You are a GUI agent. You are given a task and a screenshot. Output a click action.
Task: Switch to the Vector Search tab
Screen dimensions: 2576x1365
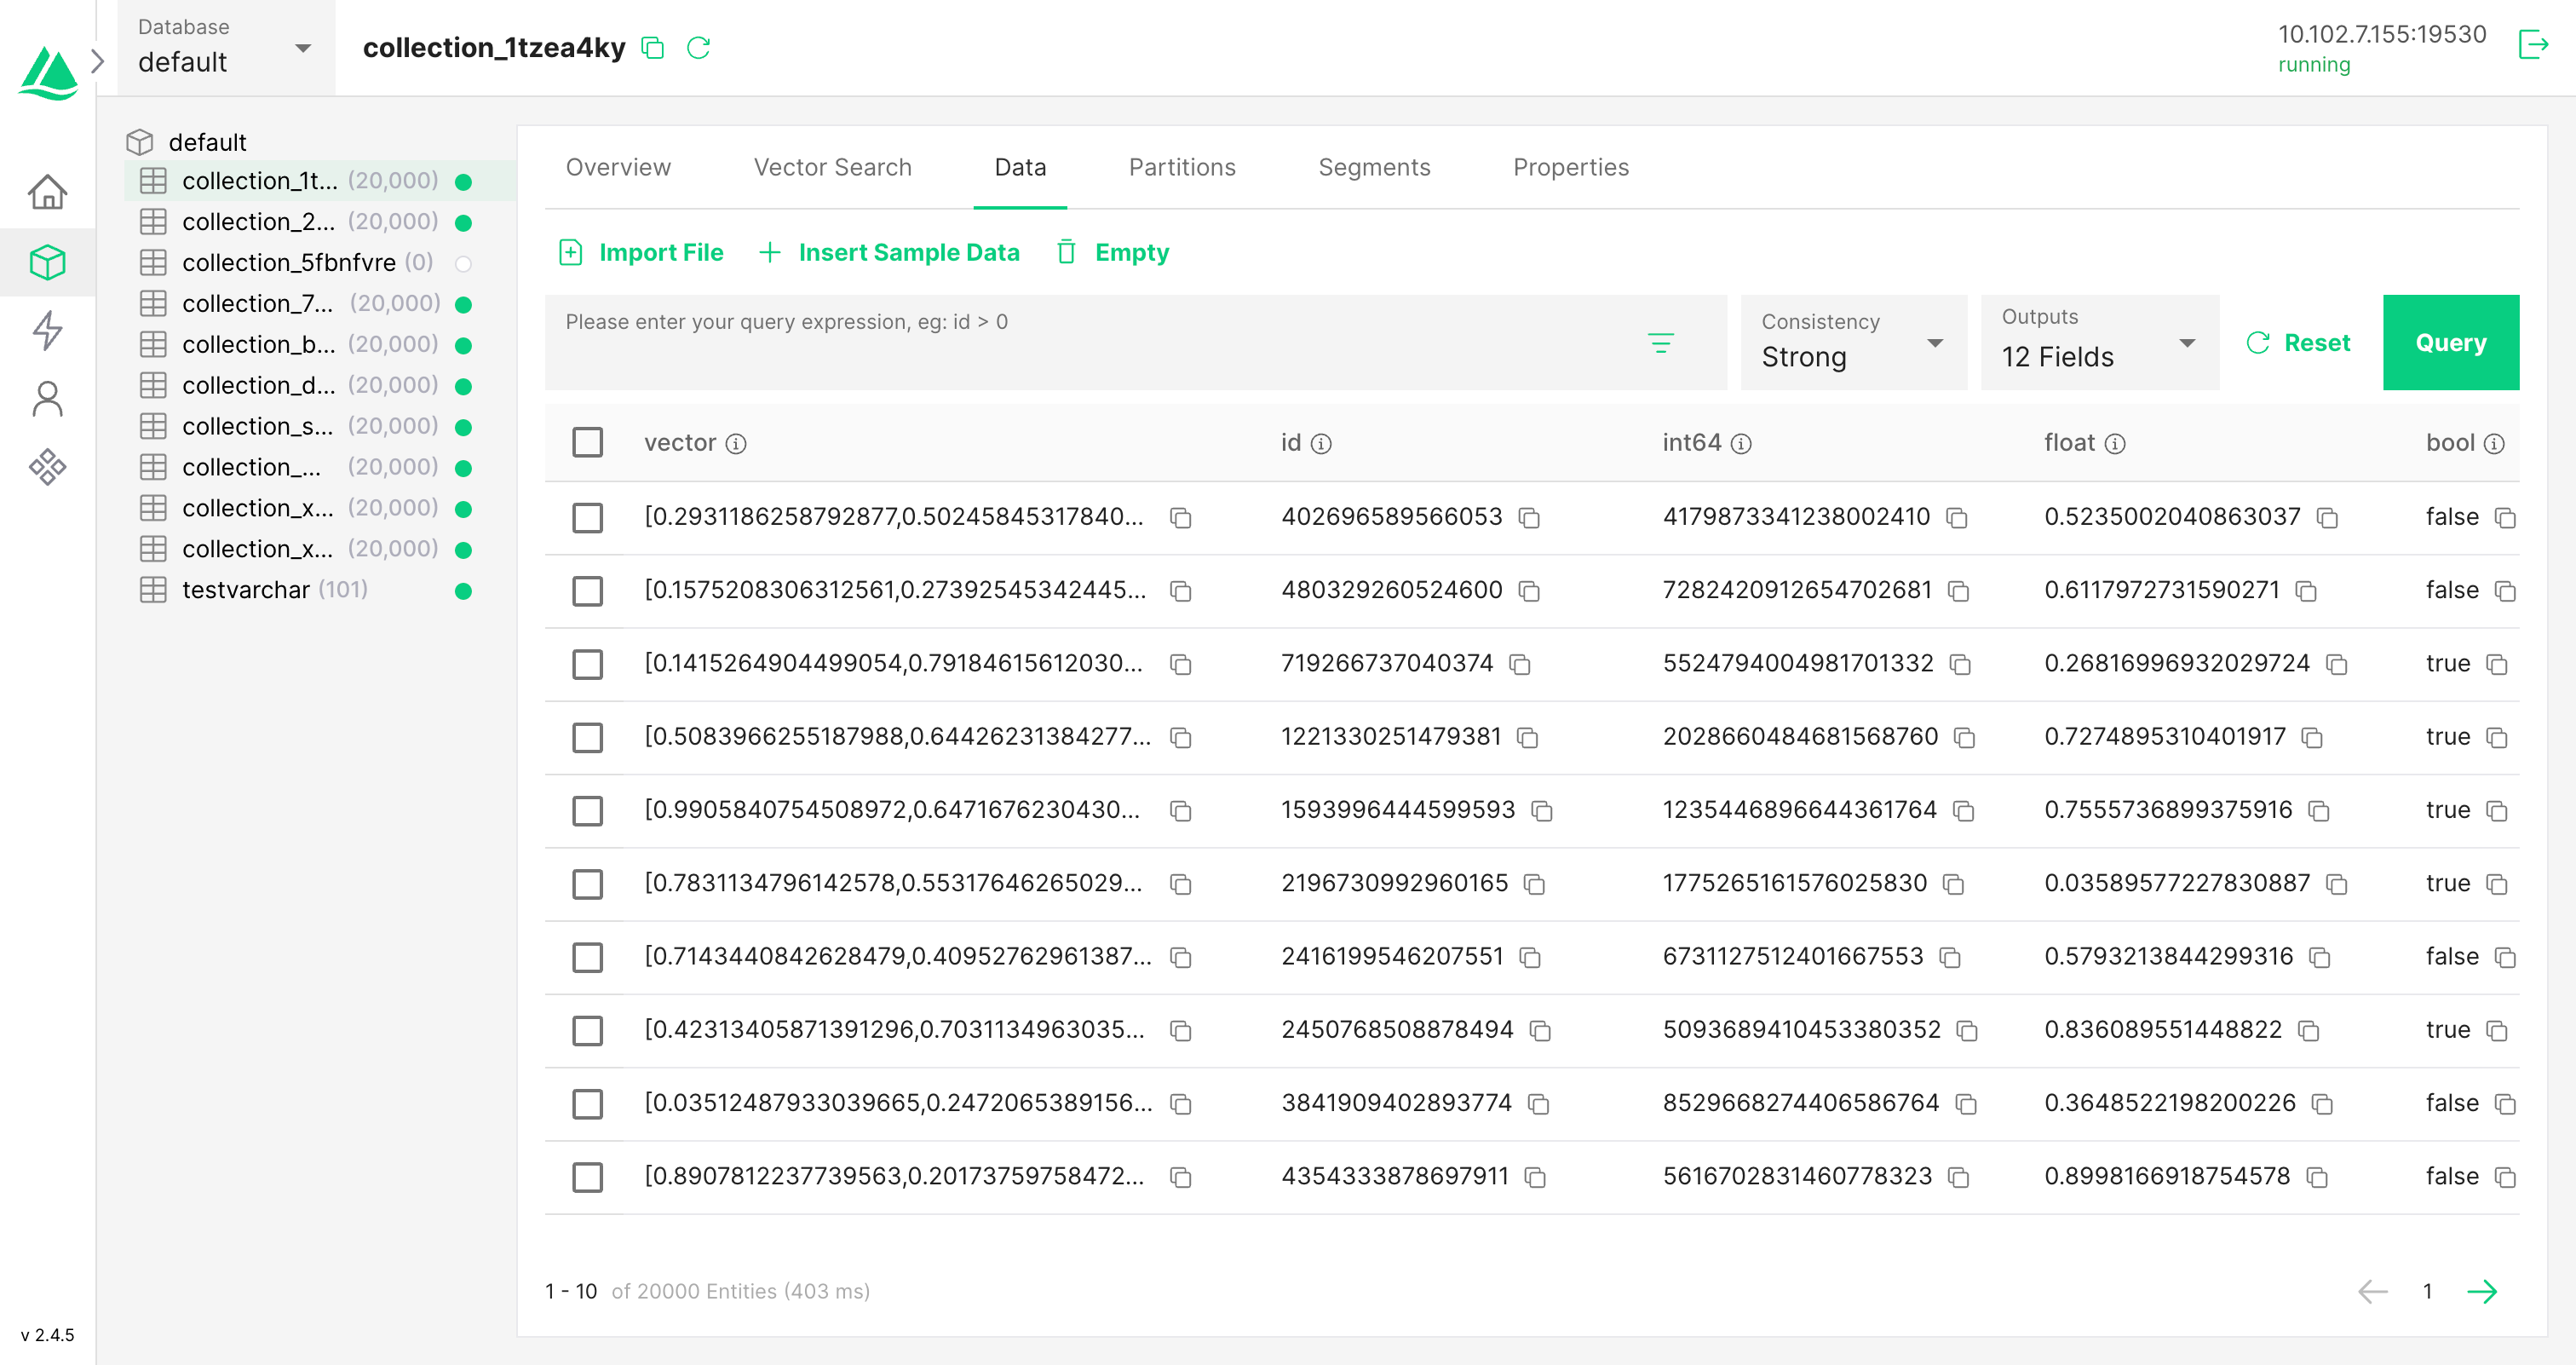pyautogui.click(x=832, y=167)
